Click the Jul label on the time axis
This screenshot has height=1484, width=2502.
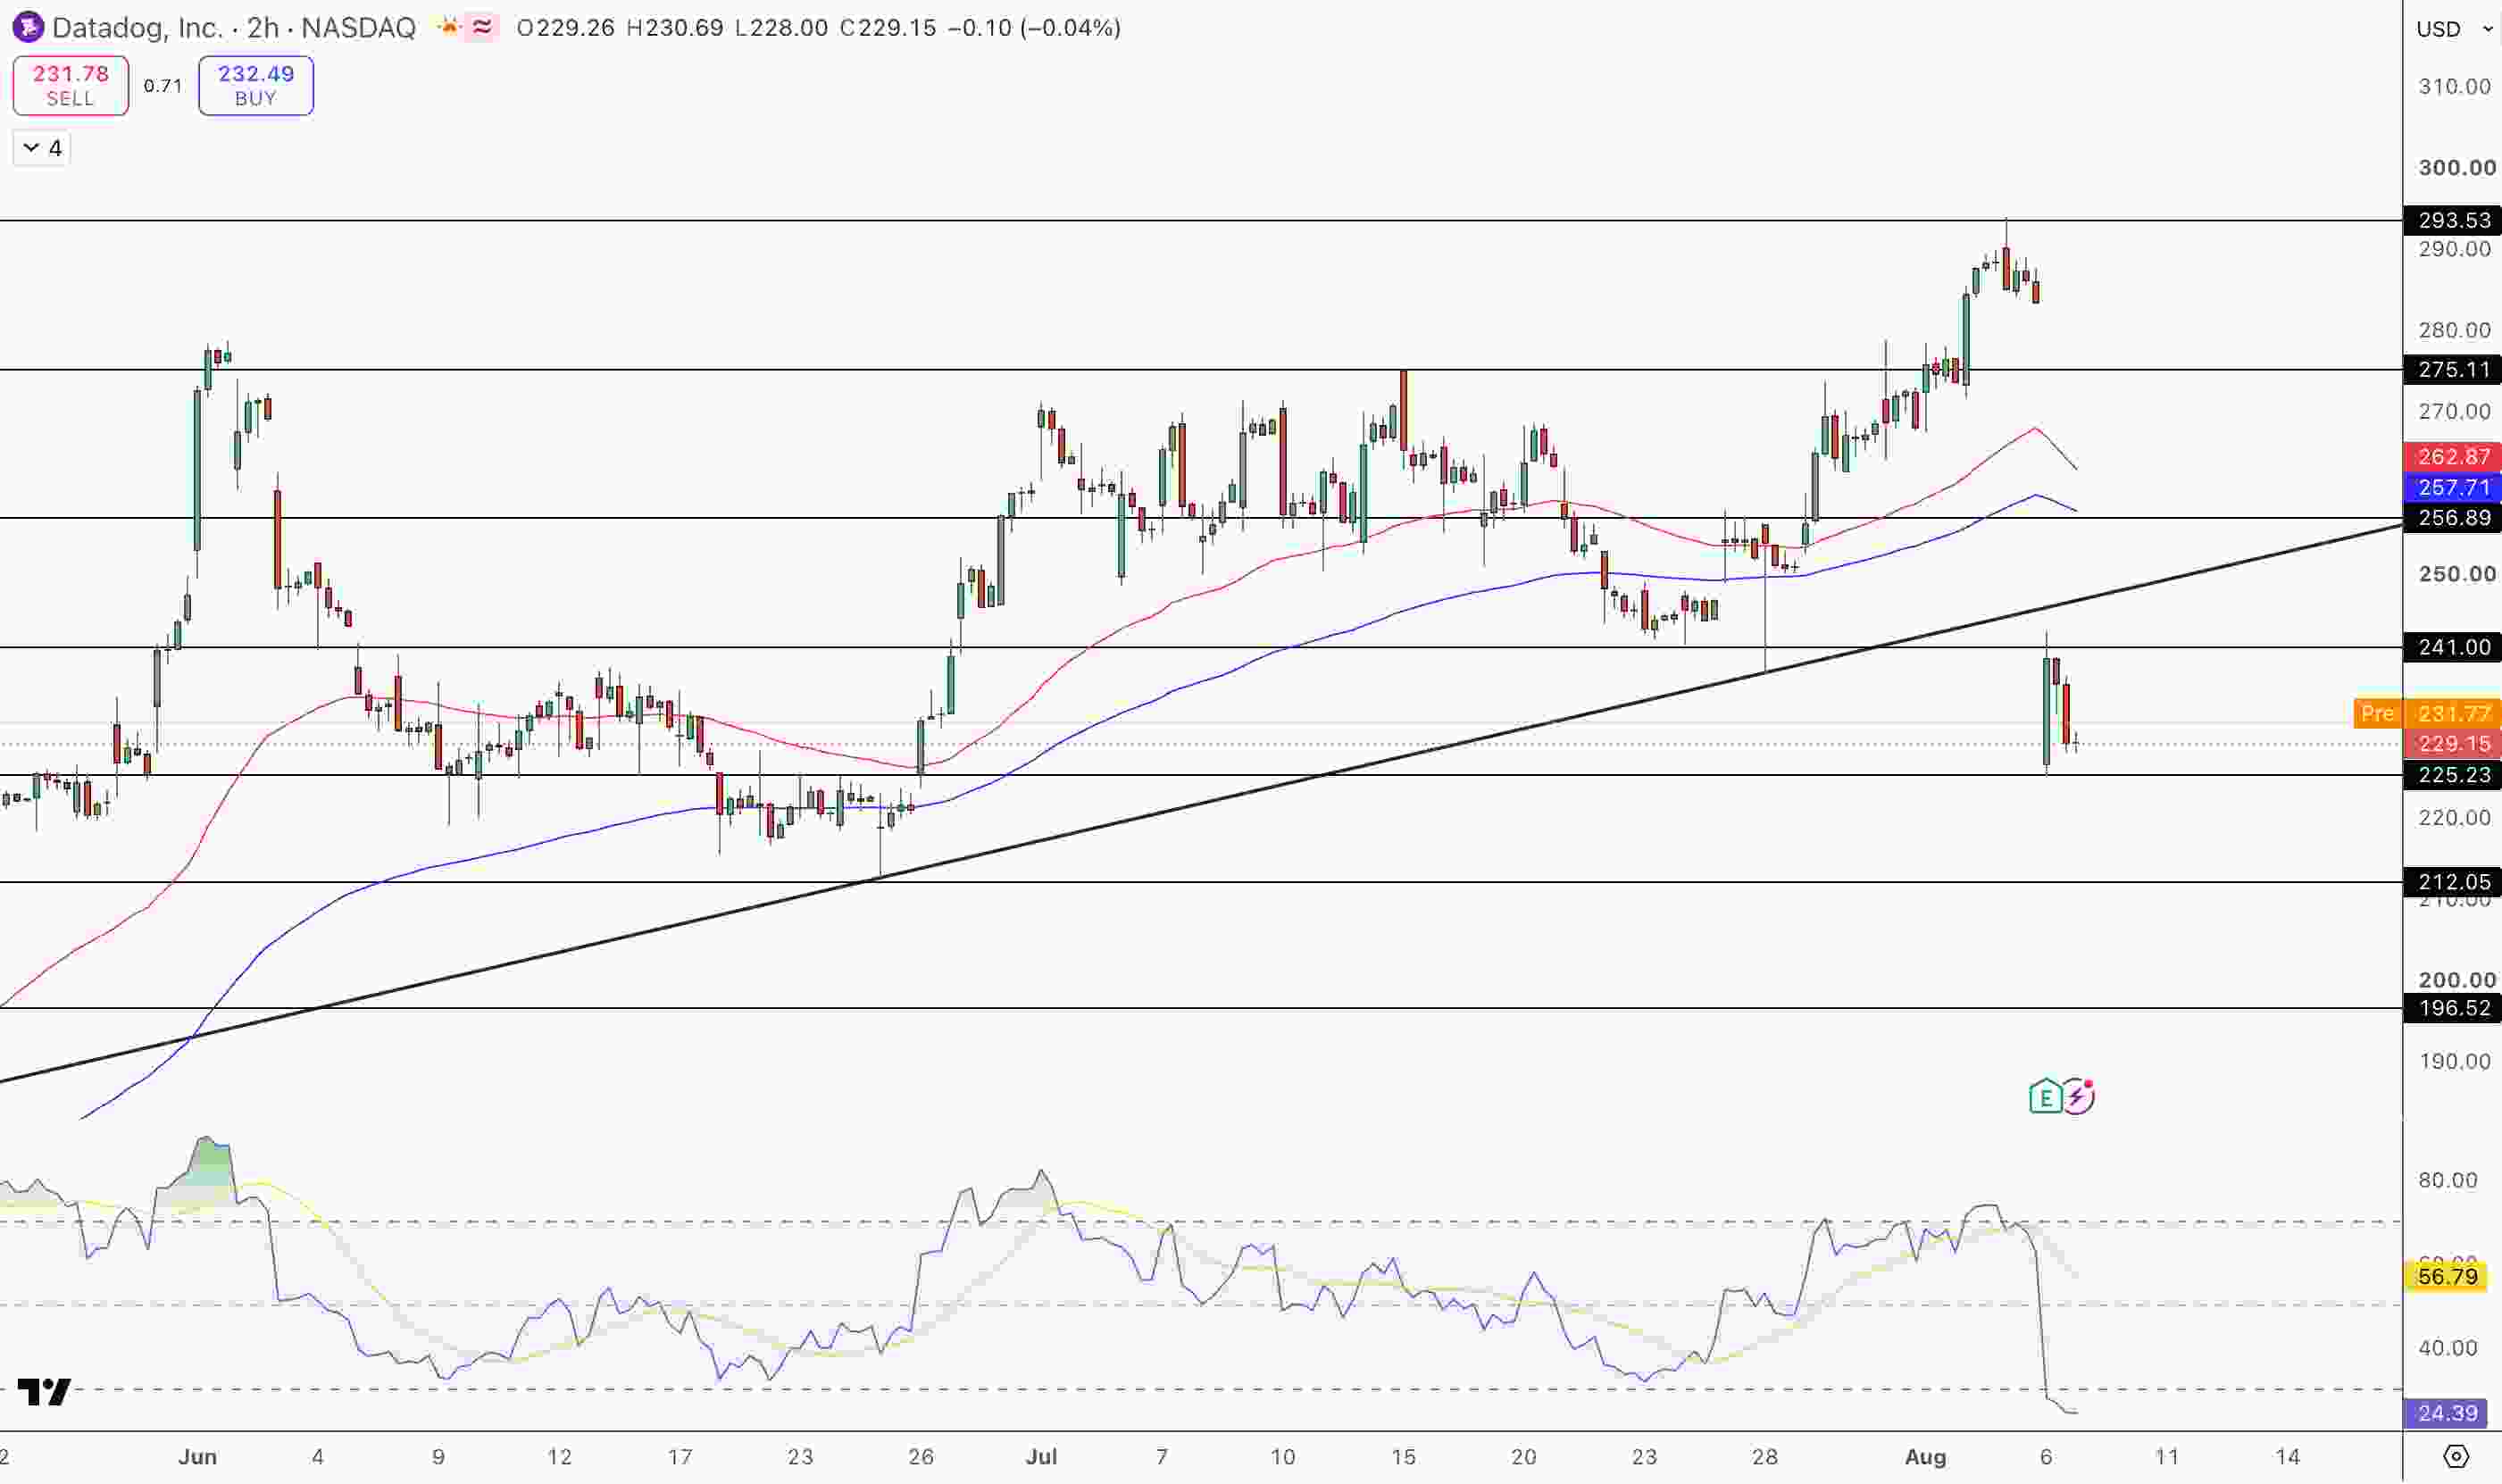point(1041,1457)
